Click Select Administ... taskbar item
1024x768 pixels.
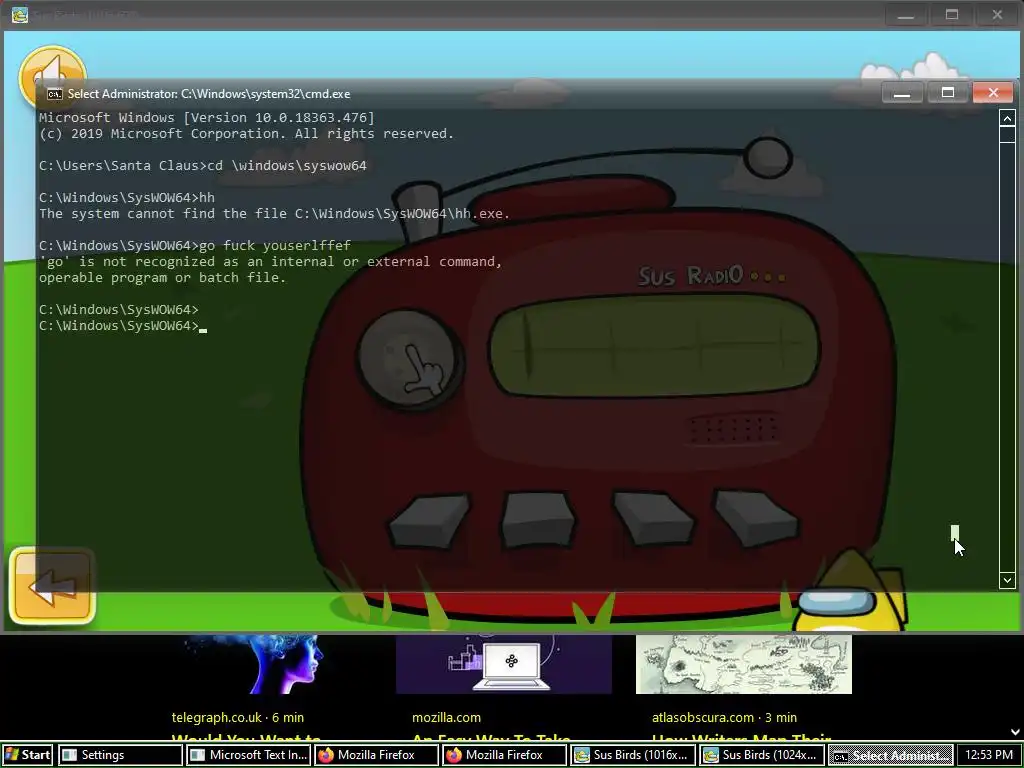(890, 755)
